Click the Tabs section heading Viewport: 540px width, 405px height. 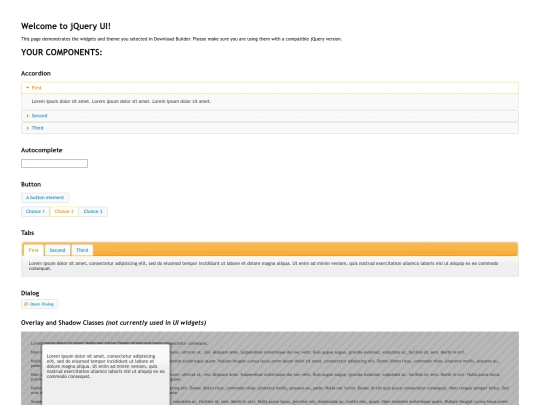pyautogui.click(x=28, y=233)
